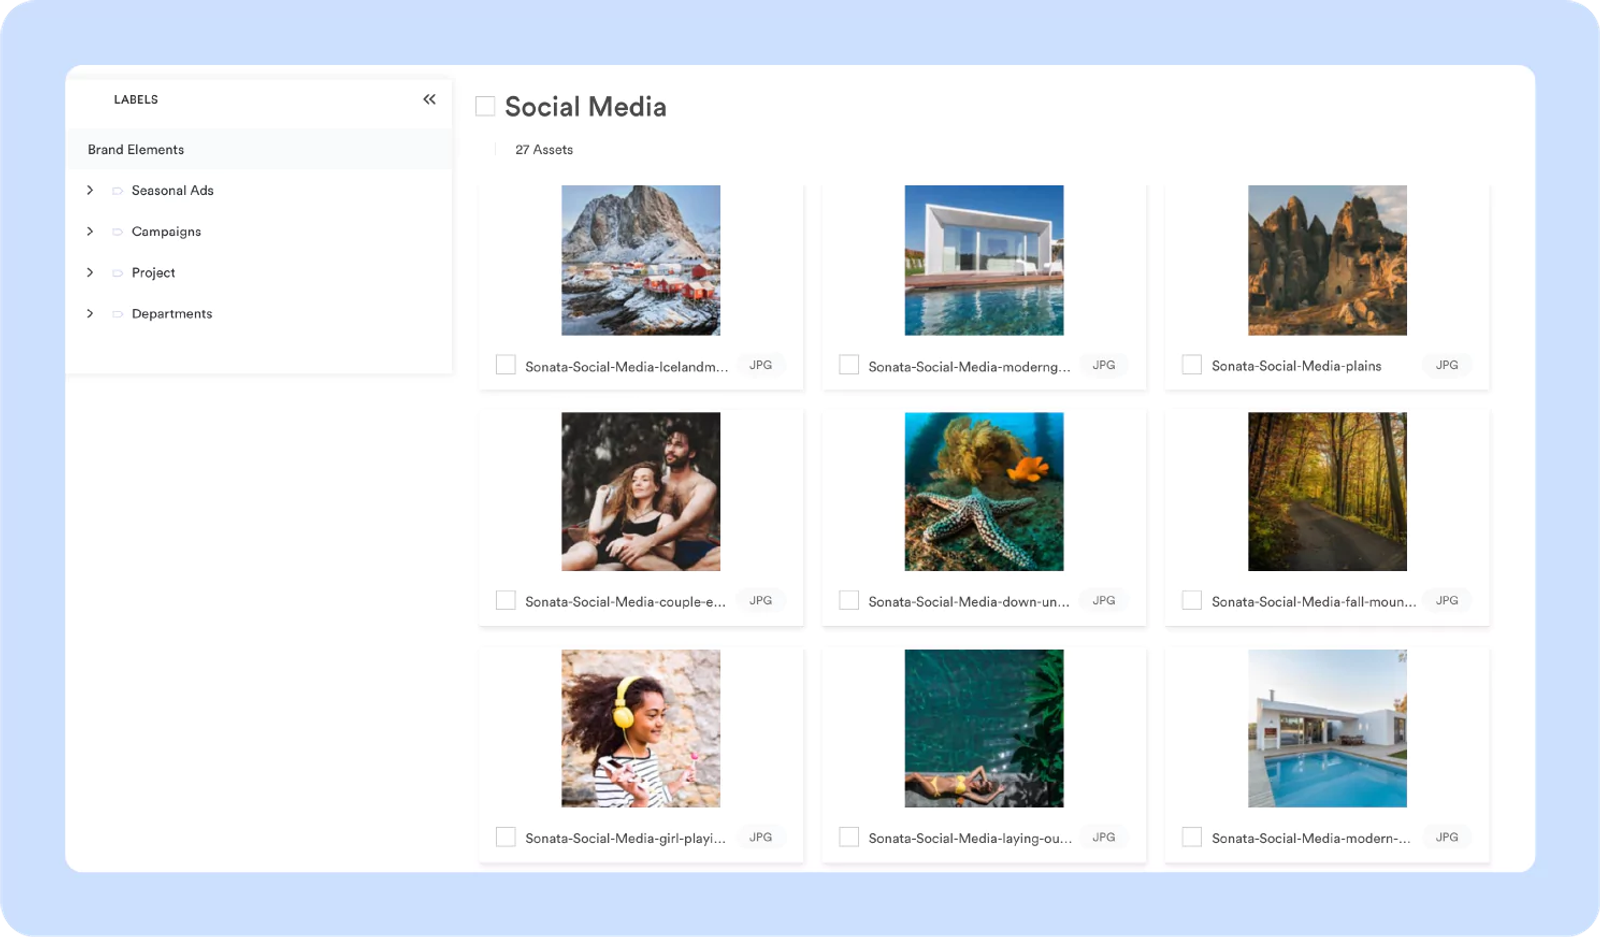Screen dimensions: 1600x937
Task: Open the white villa with pool thumbnail
Action: (x=1327, y=729)
